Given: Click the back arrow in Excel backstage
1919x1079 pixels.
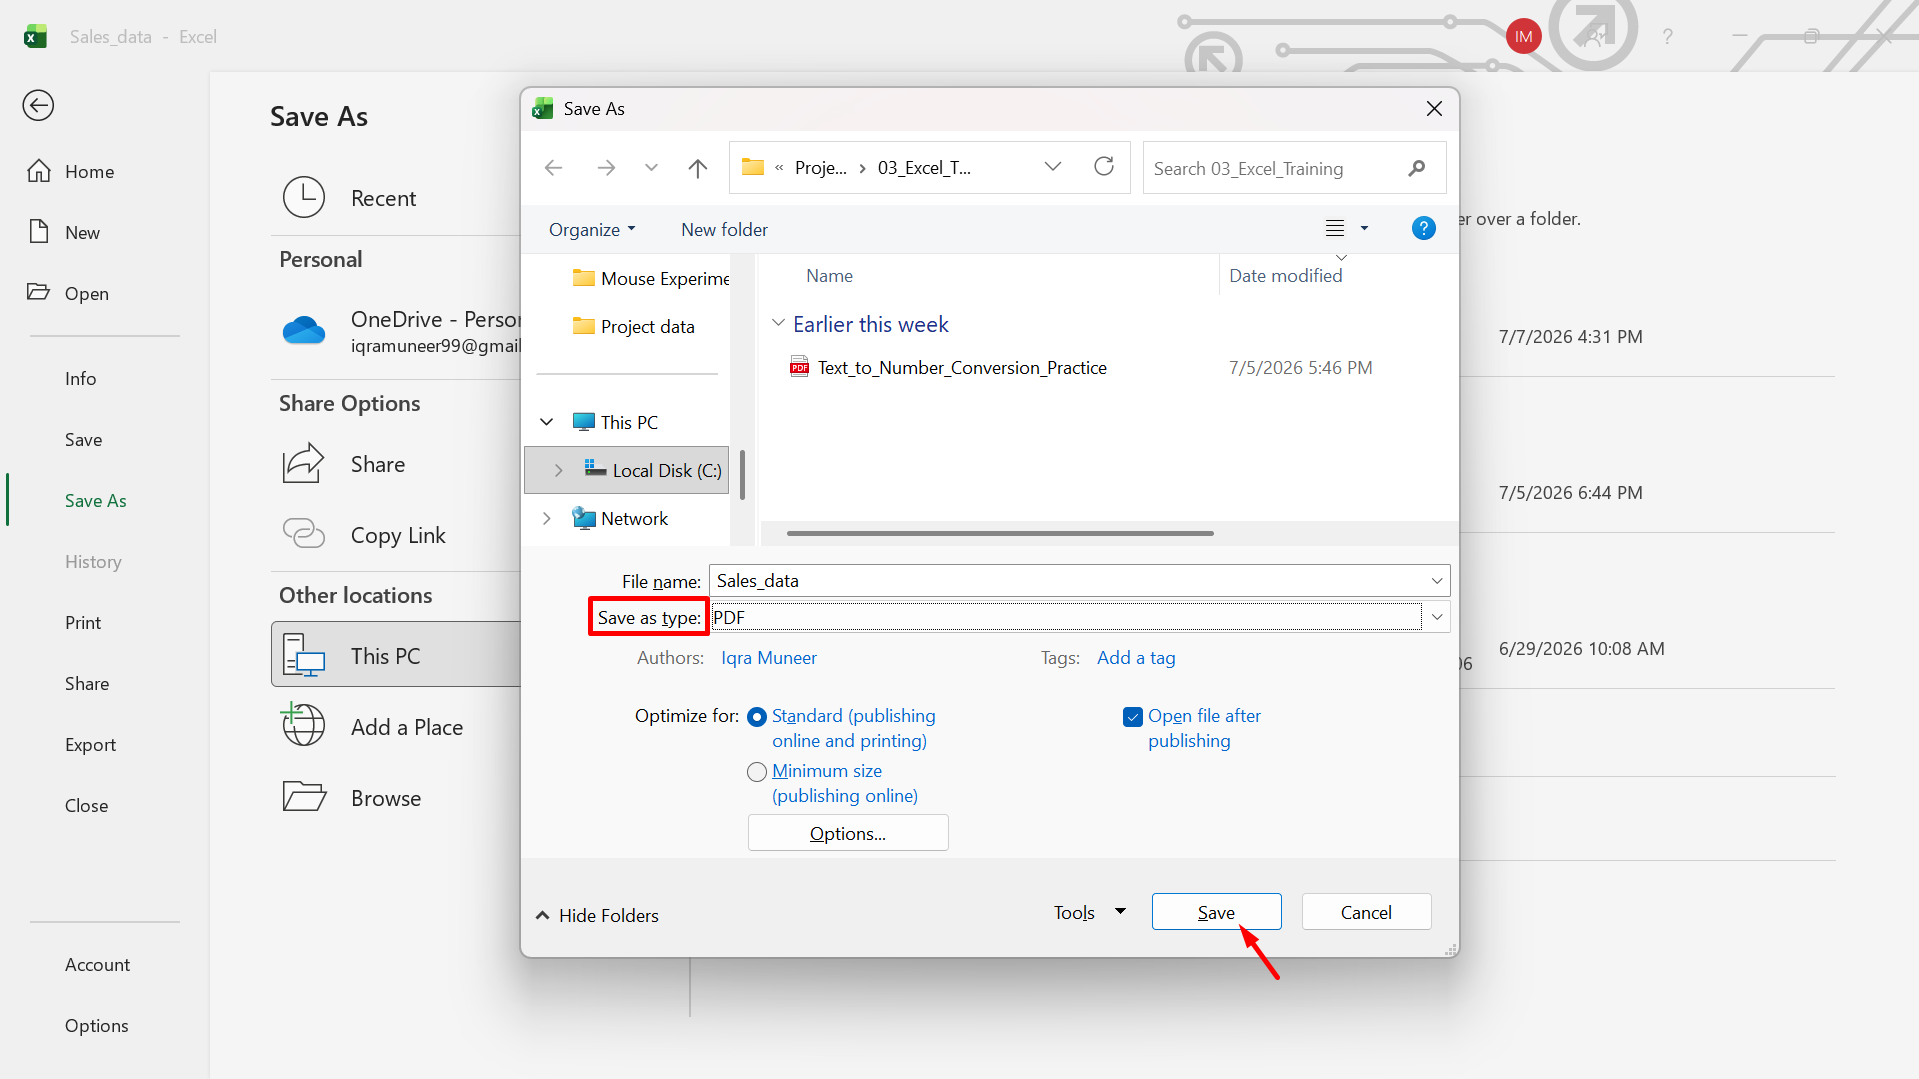Looking at the screenshot, I should (38, 105).
